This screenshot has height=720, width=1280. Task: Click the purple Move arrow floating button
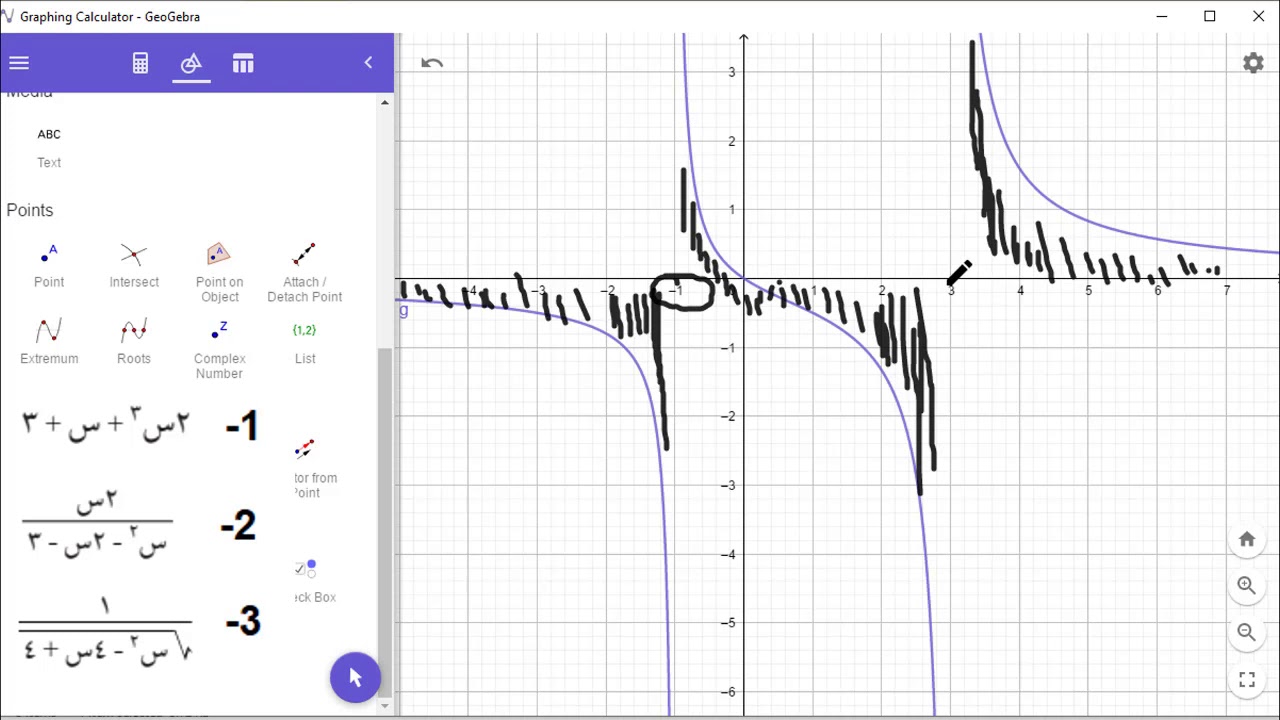(x=355, y=678)
